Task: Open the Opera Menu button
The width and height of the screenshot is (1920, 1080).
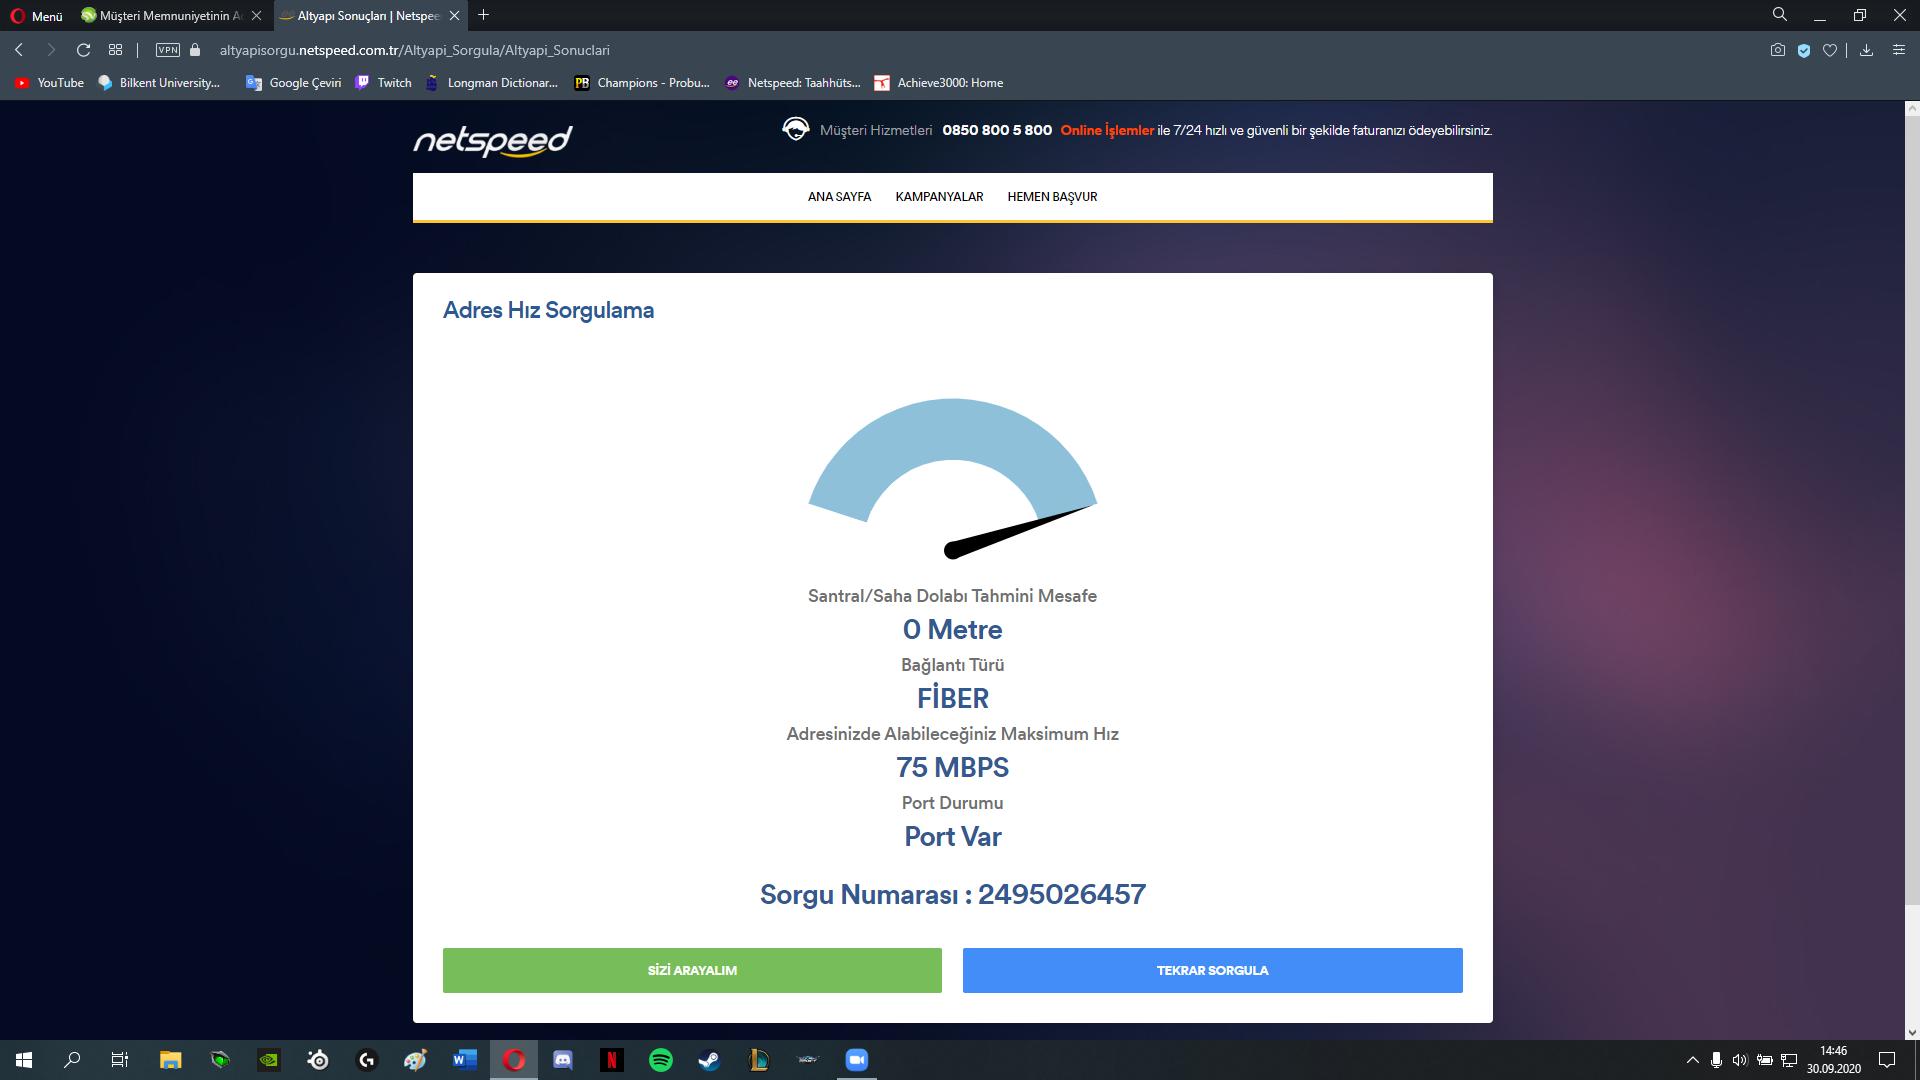Action: [37, 16]
